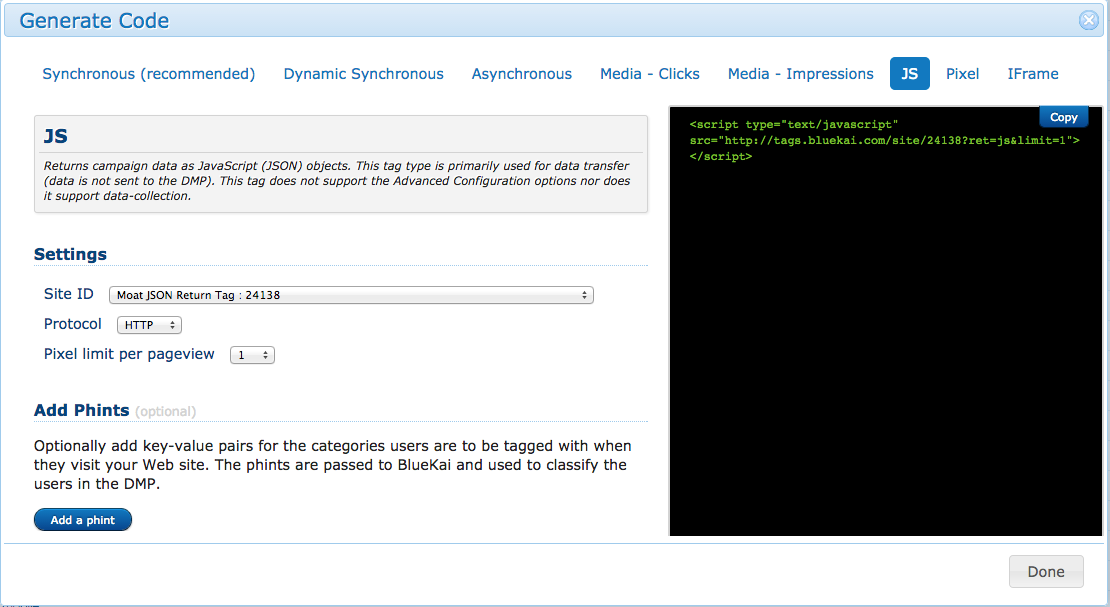The image size is (1110, 607).
Task: Click the opening <script type="text/javascript" line
Action: pos(794,125)
